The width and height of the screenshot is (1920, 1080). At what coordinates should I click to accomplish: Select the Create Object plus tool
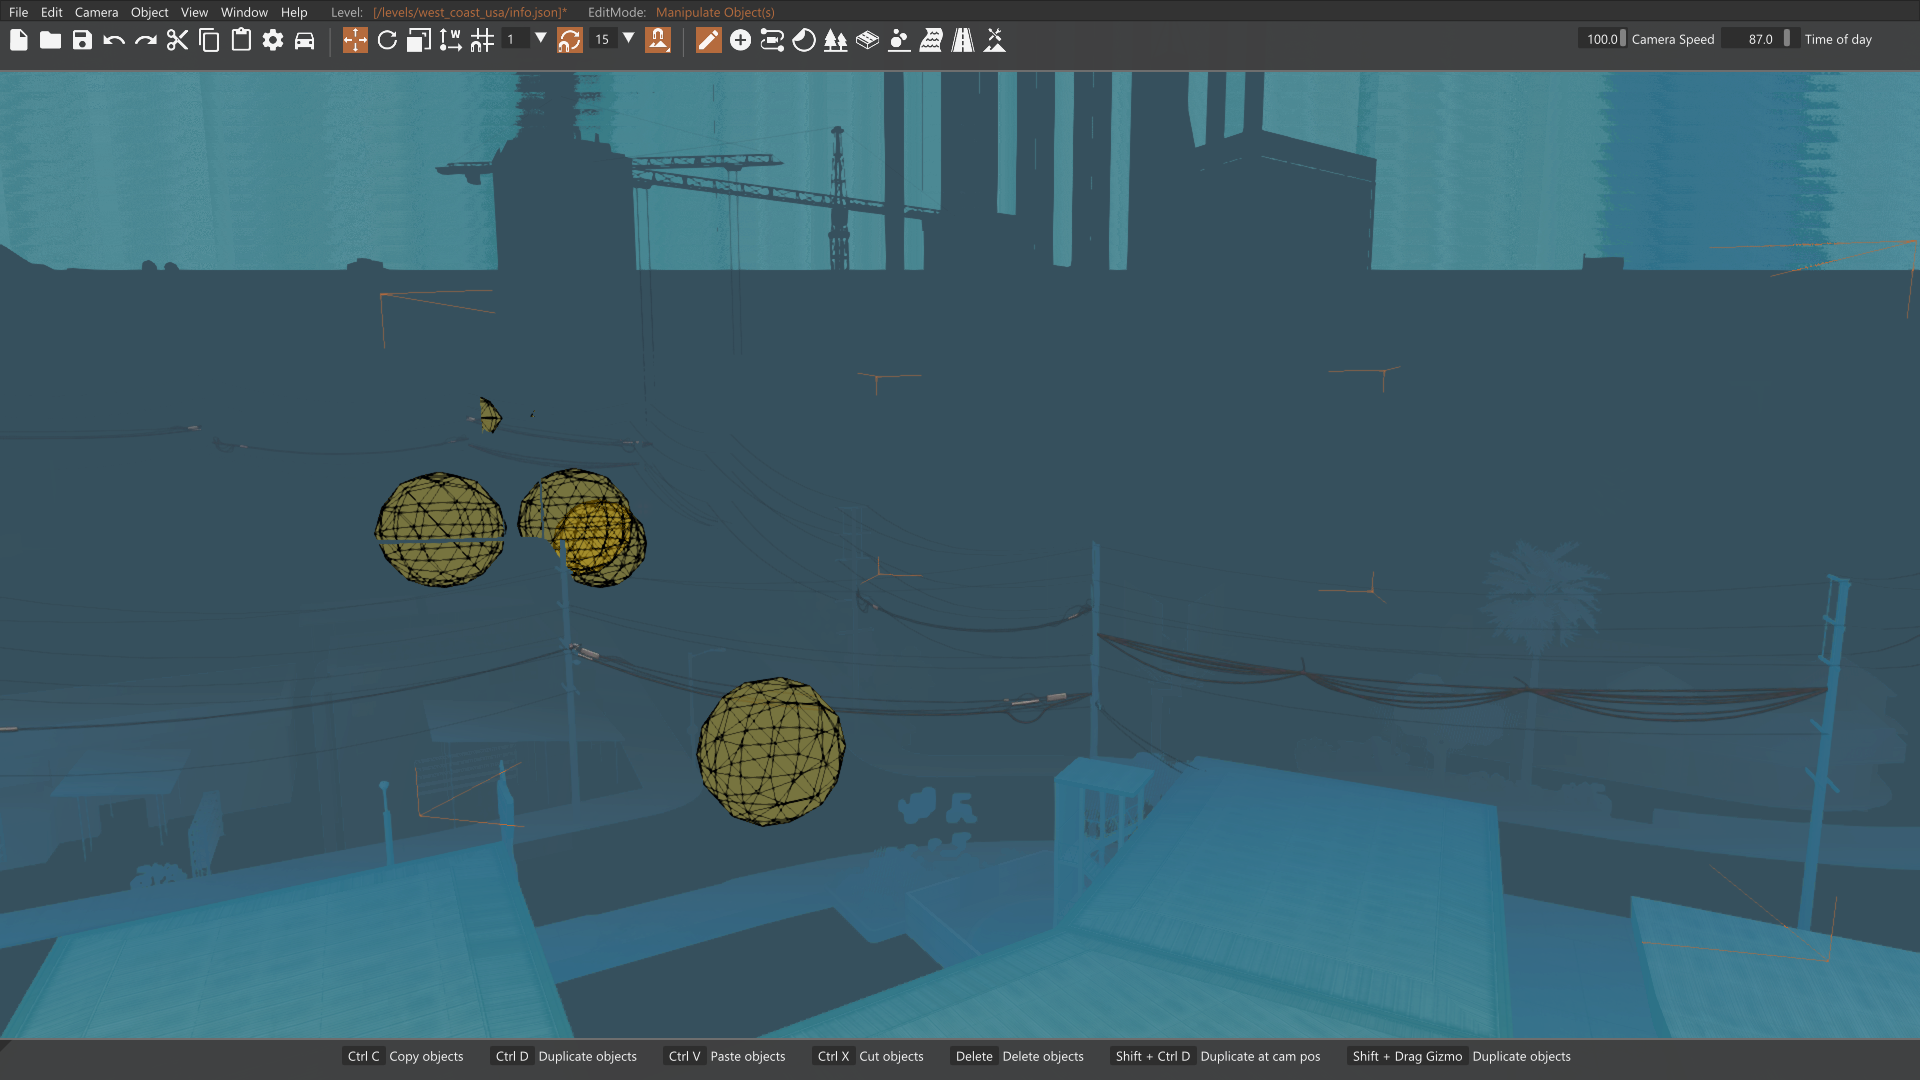coord(740,40)
